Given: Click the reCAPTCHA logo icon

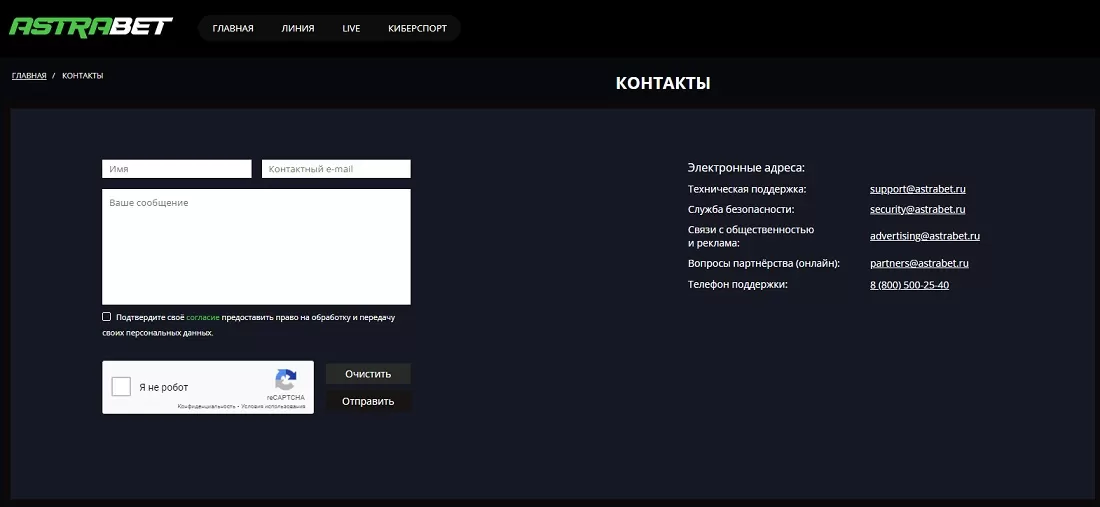Looking at the screenshot, I should [286, 380].
